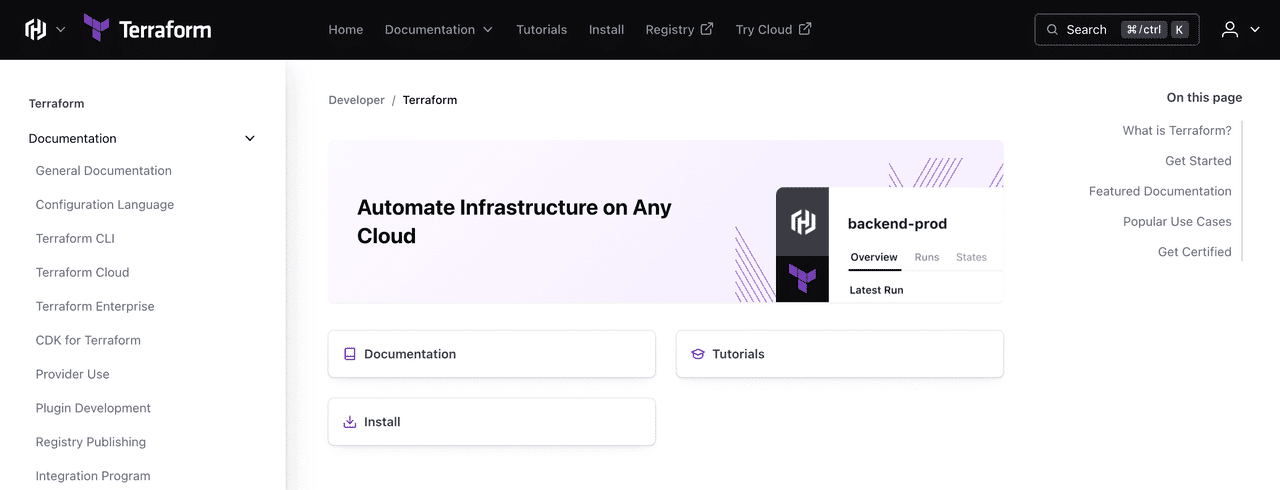Open Configuration Language in sidebar
The image size is (1280, 490).
click(x=105, y=205)
